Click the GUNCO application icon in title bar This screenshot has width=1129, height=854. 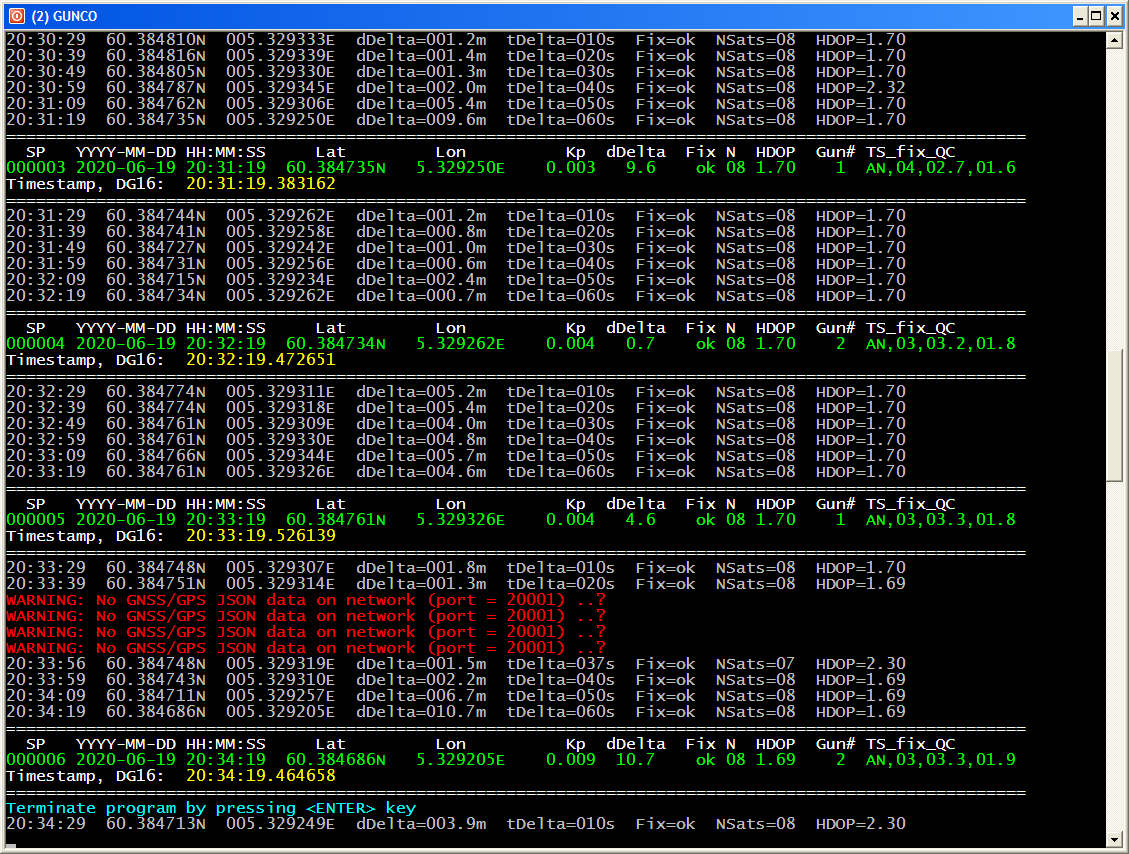pos(15,16)
